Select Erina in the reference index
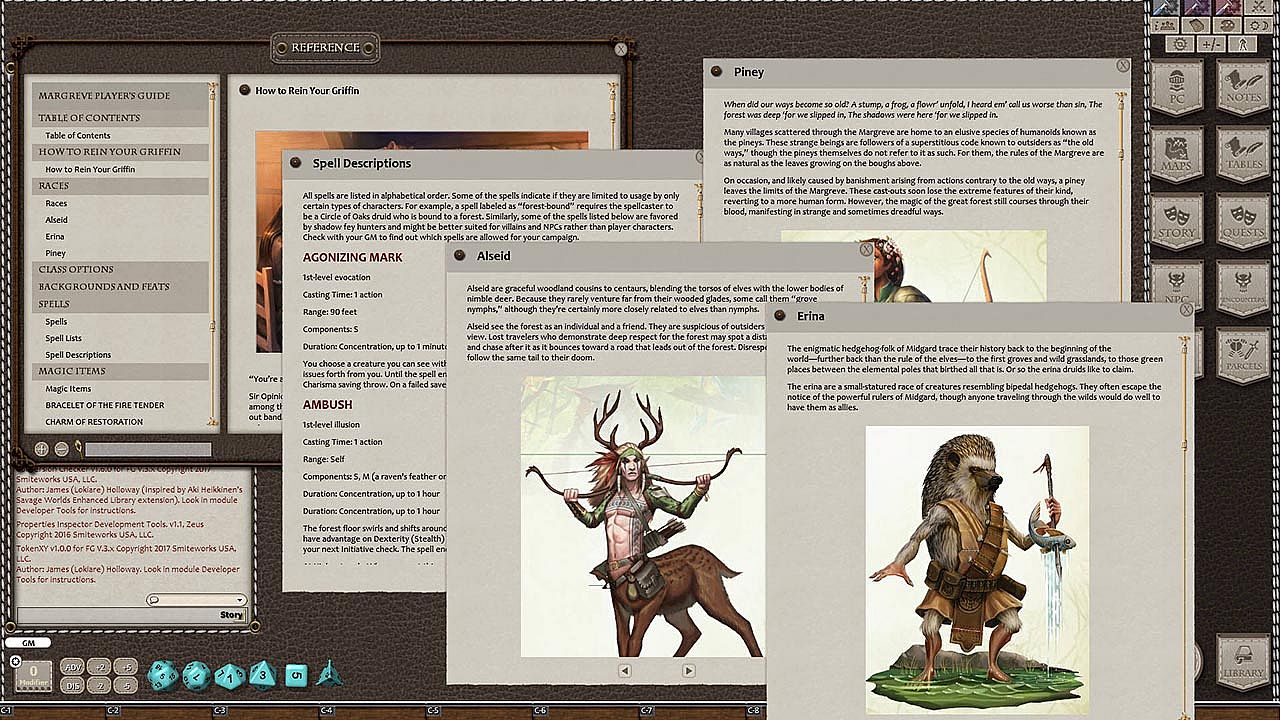The width and height of the screenshot is (1280, 720). point(55,237)
